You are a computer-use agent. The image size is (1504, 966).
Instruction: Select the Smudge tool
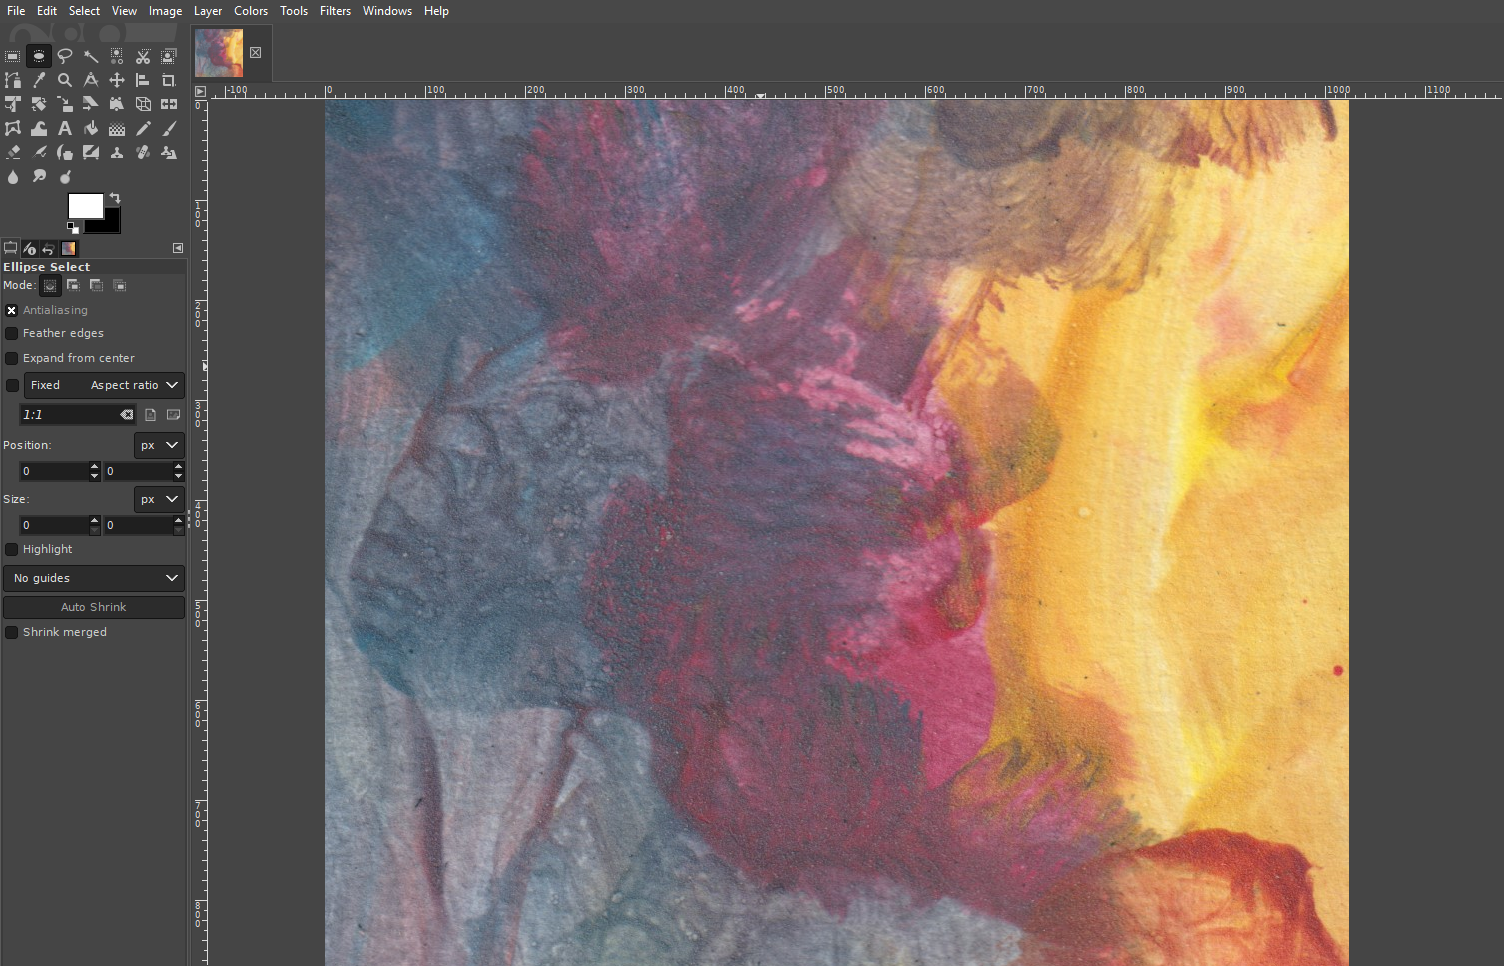[x=39, y=177]
